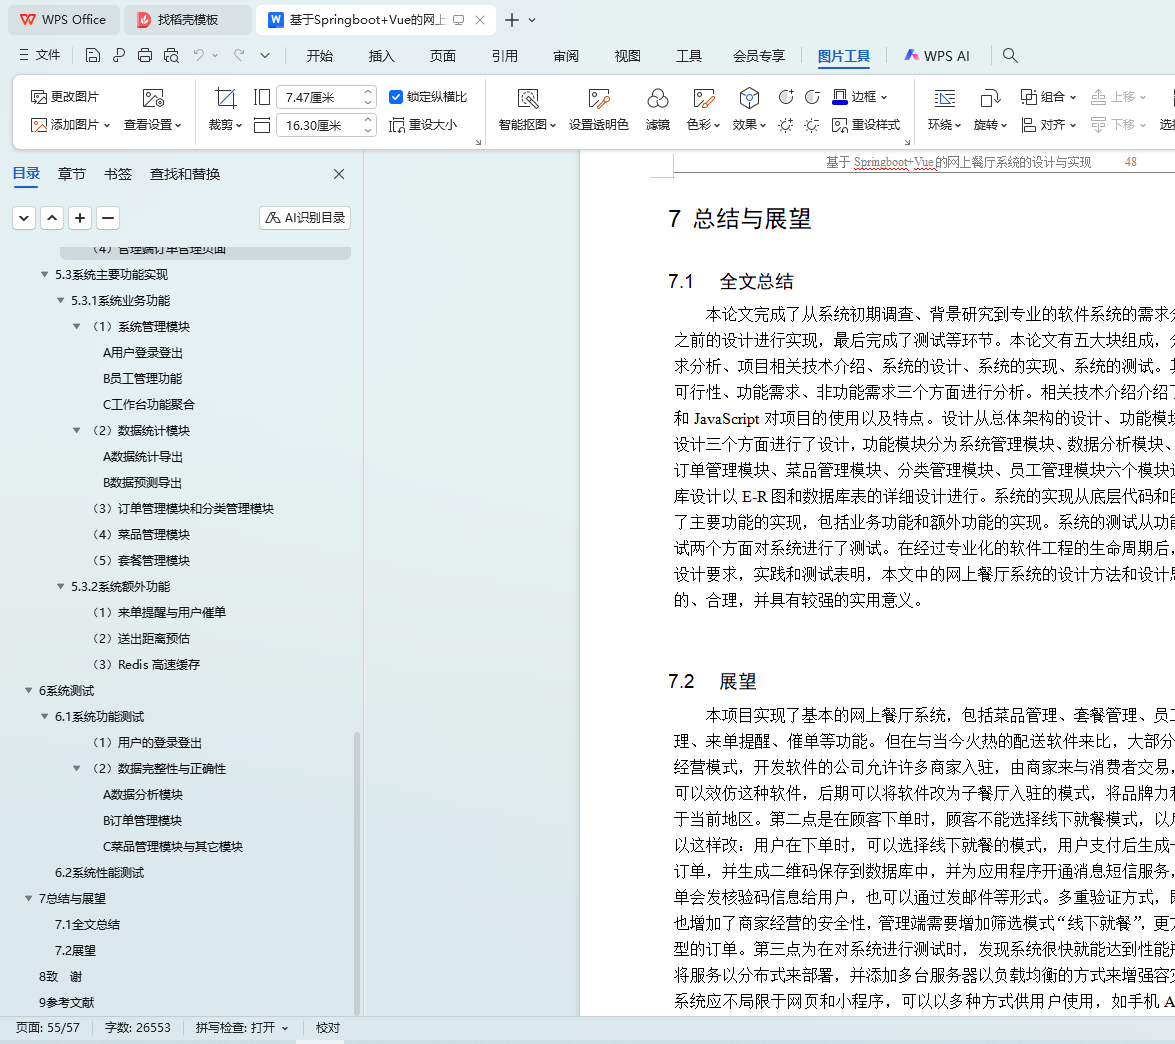Click the 重设大小 reset size button
The width and height of the screenshot is (1175, 1044).
point(423,124)
